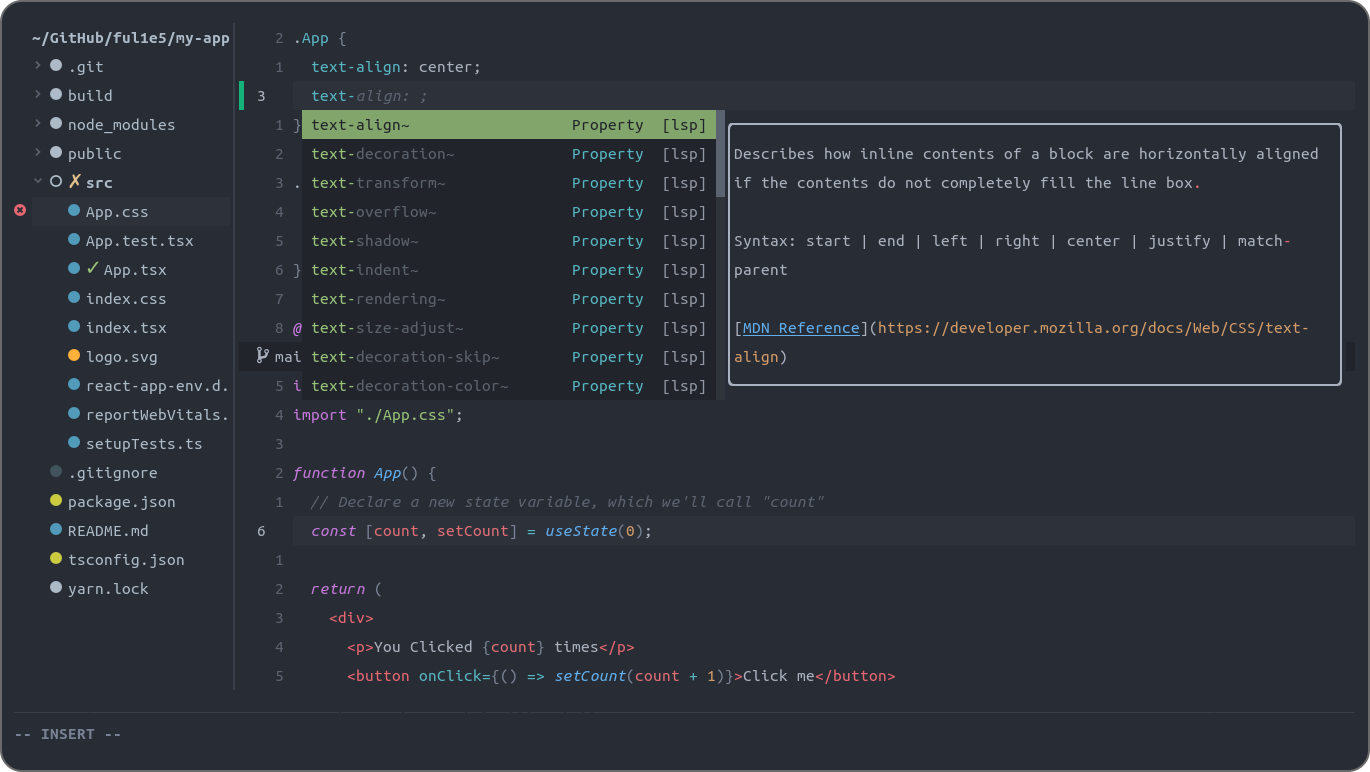Expand the build folder chevron
This screenshot has height=772, width=1370.
(x=38, y=95)
